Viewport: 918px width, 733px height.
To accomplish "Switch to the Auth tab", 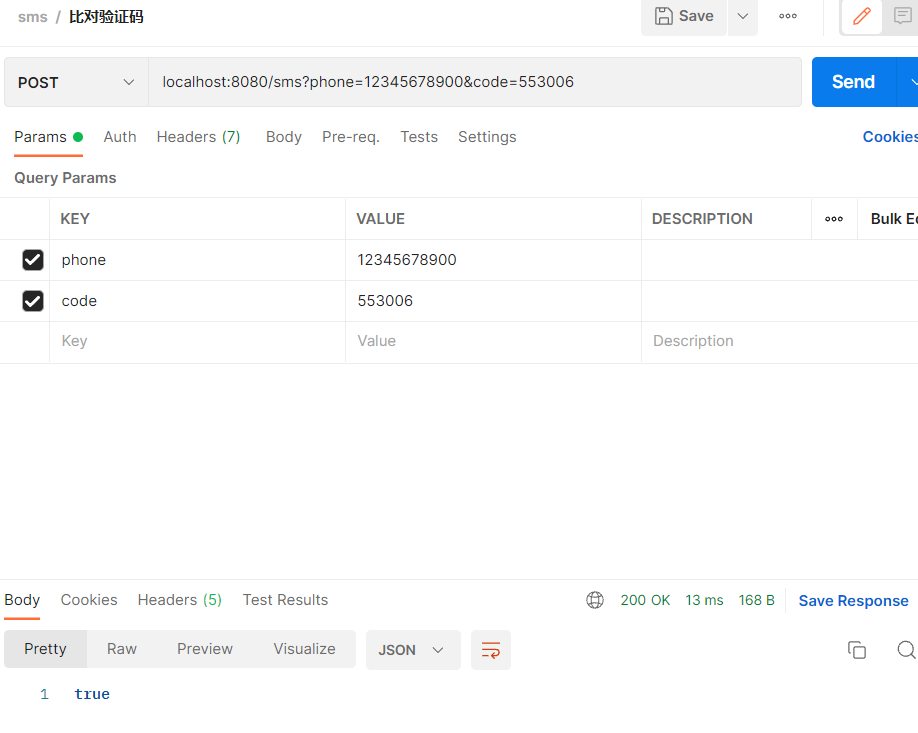I will pyautogui.click(x=120, y=137).
